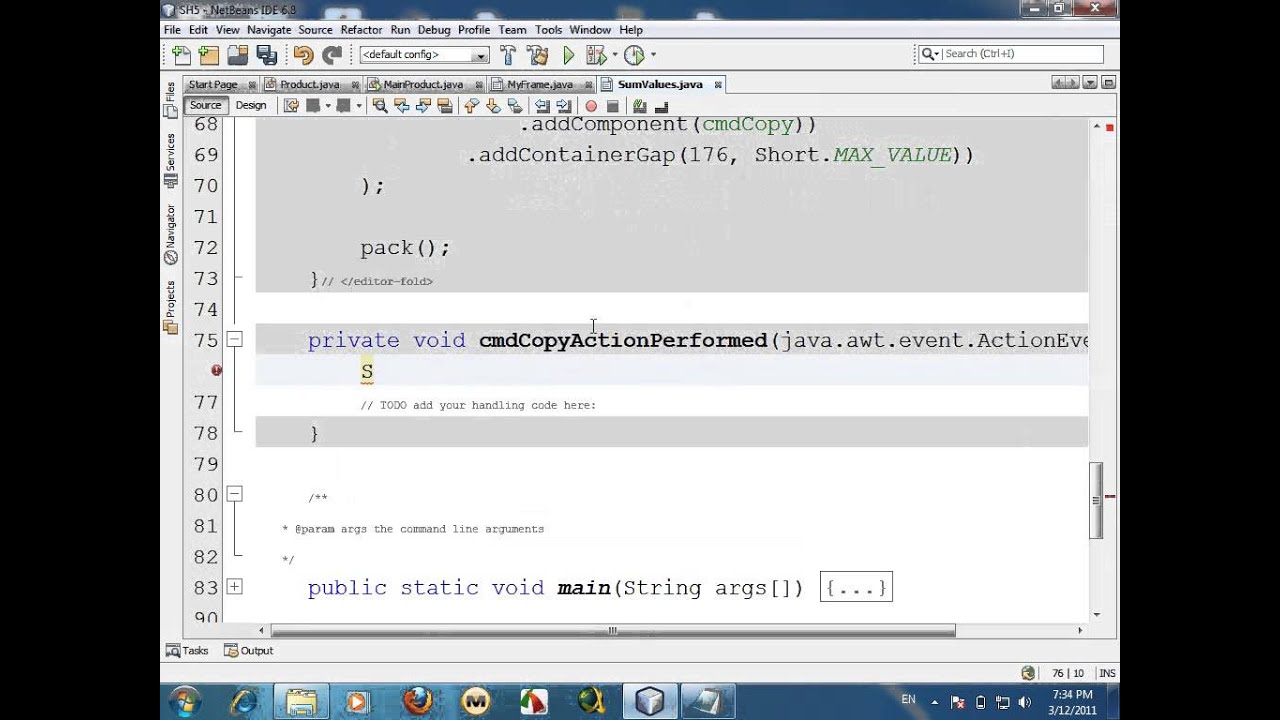Viewport: 1280px width, 720px height.
Task: Open the Tasks window button
Action: 188,650
